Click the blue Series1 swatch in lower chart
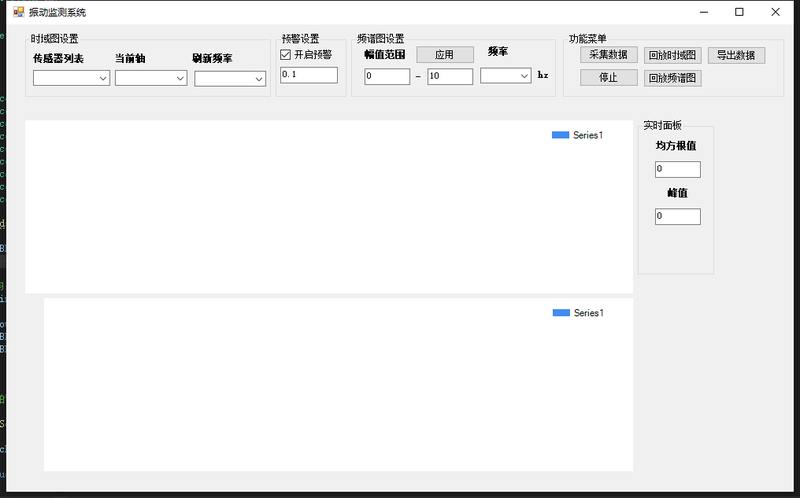This screenshot has width=800, height=498. point(561,313)
